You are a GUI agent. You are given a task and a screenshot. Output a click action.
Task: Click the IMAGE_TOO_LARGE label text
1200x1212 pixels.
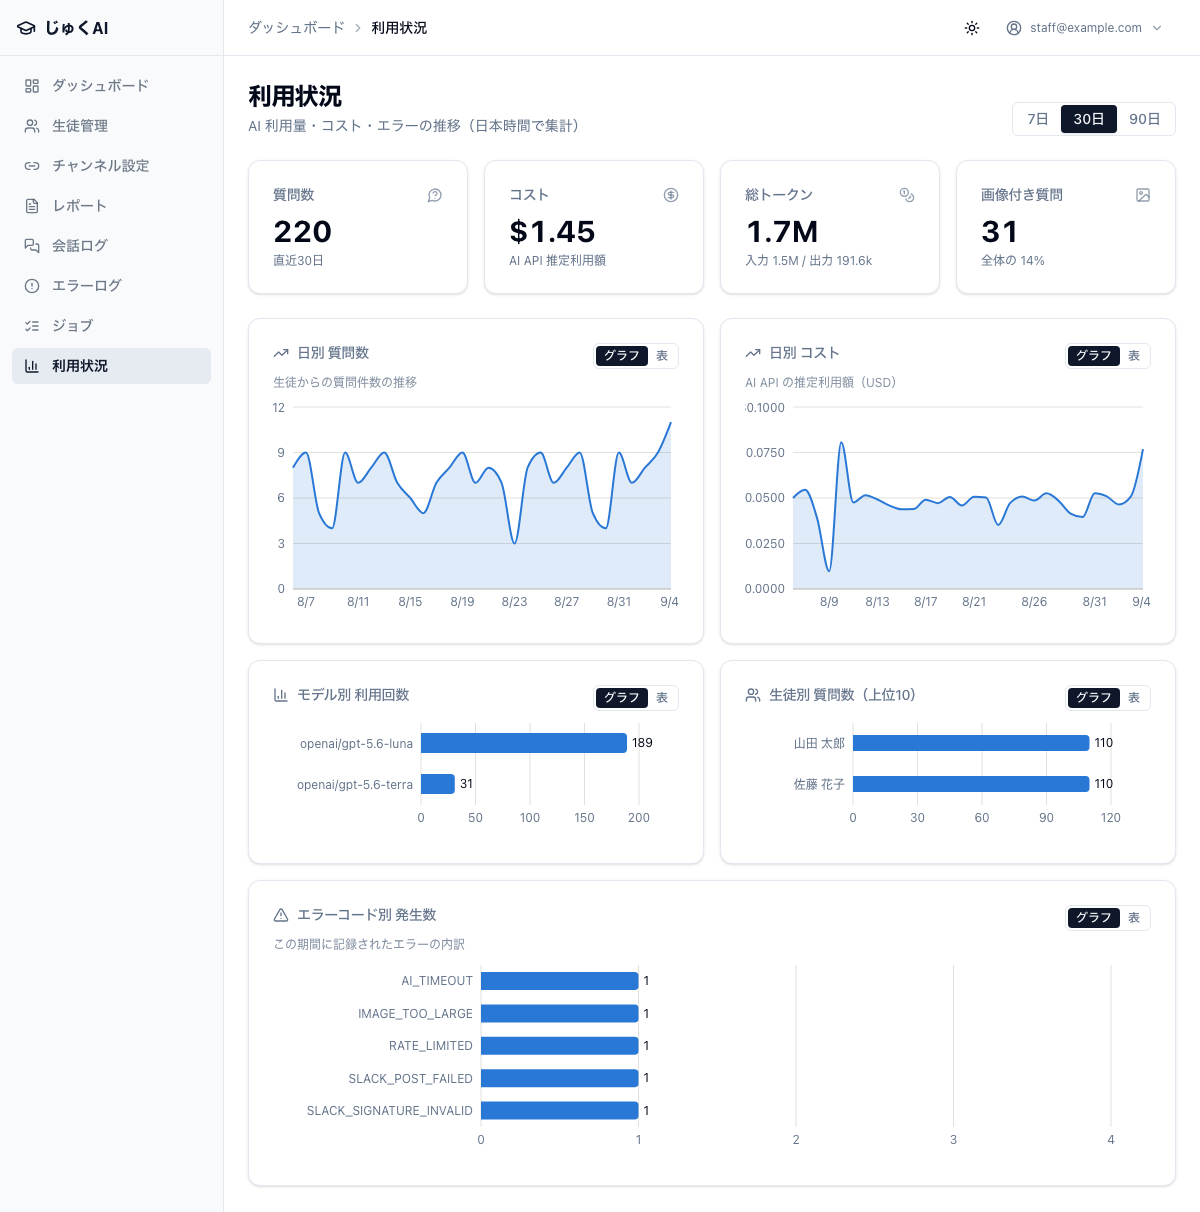coord(415,1014)
